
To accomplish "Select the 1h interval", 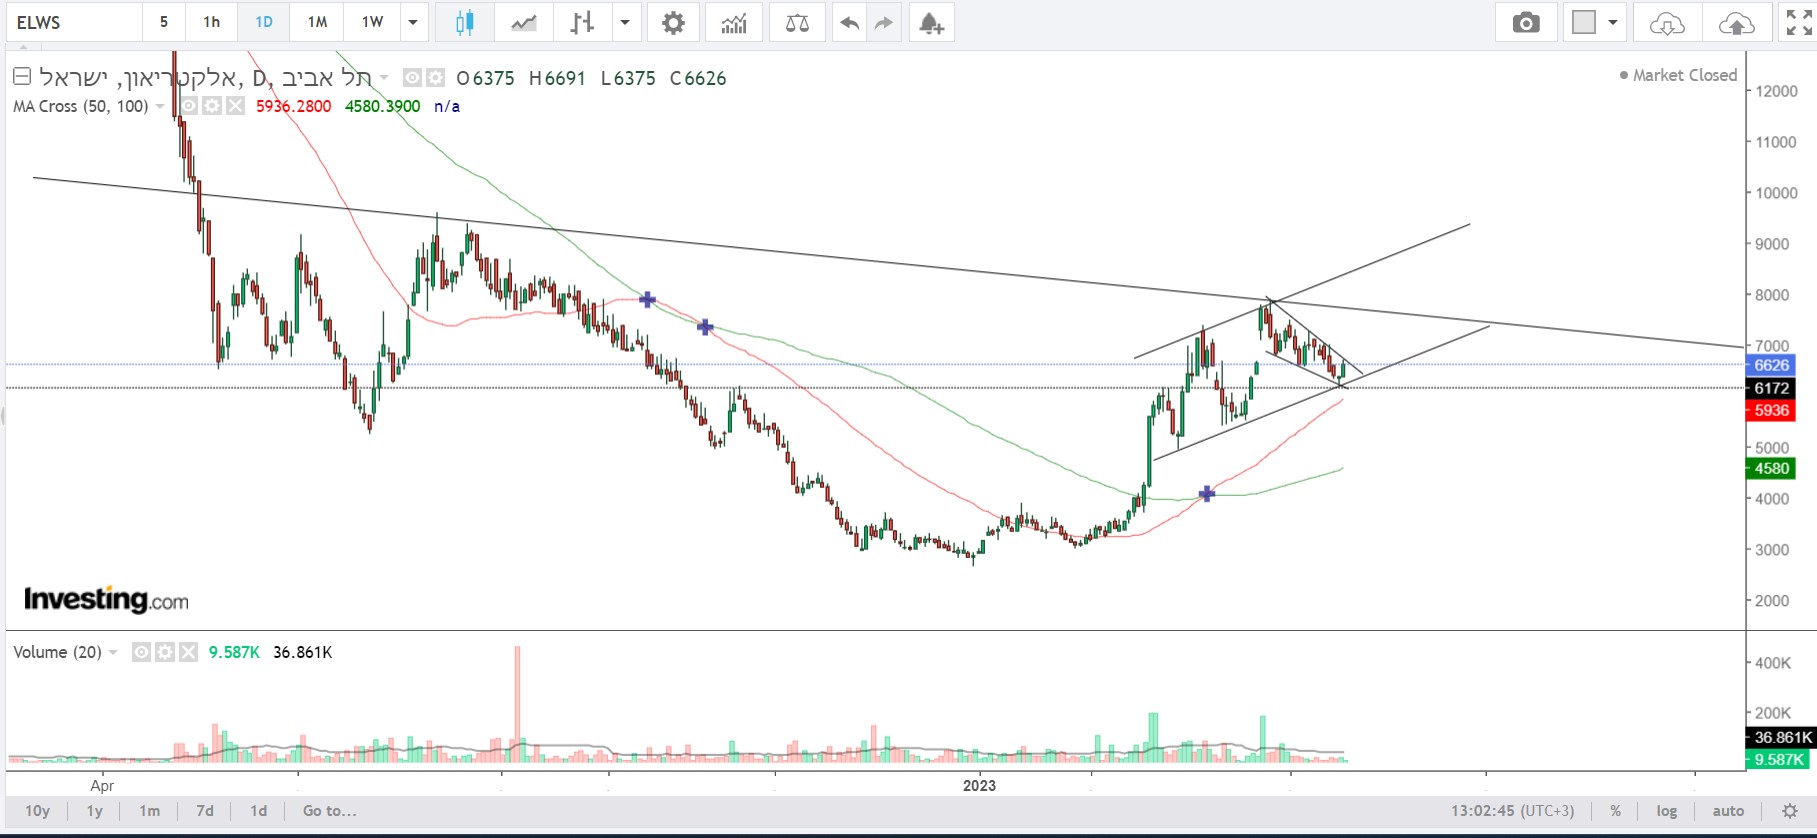I will tap(212, 23).
